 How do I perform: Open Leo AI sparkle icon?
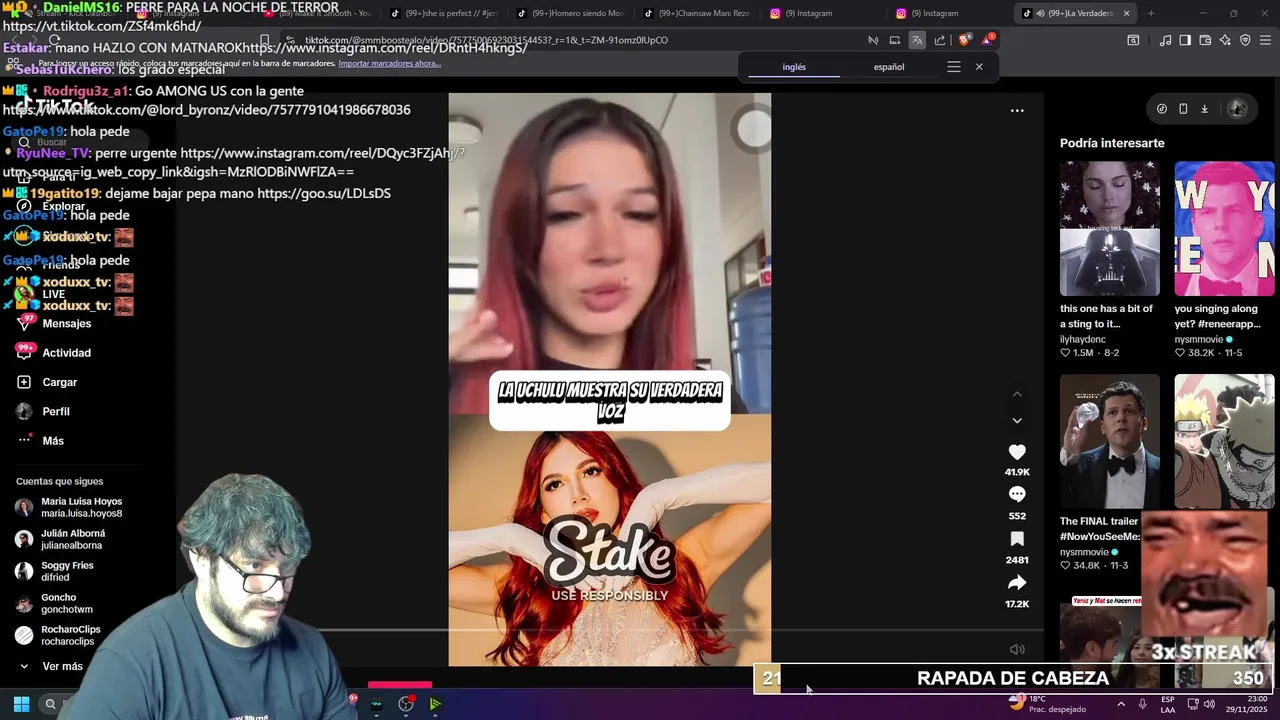1225,40
